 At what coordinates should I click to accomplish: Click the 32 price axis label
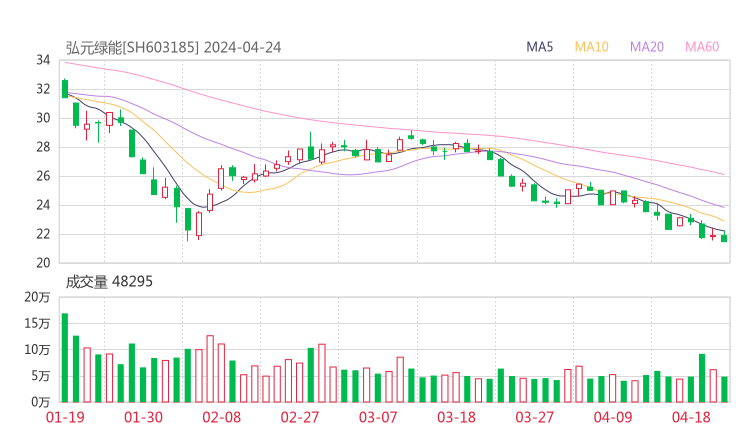(43, 89)
